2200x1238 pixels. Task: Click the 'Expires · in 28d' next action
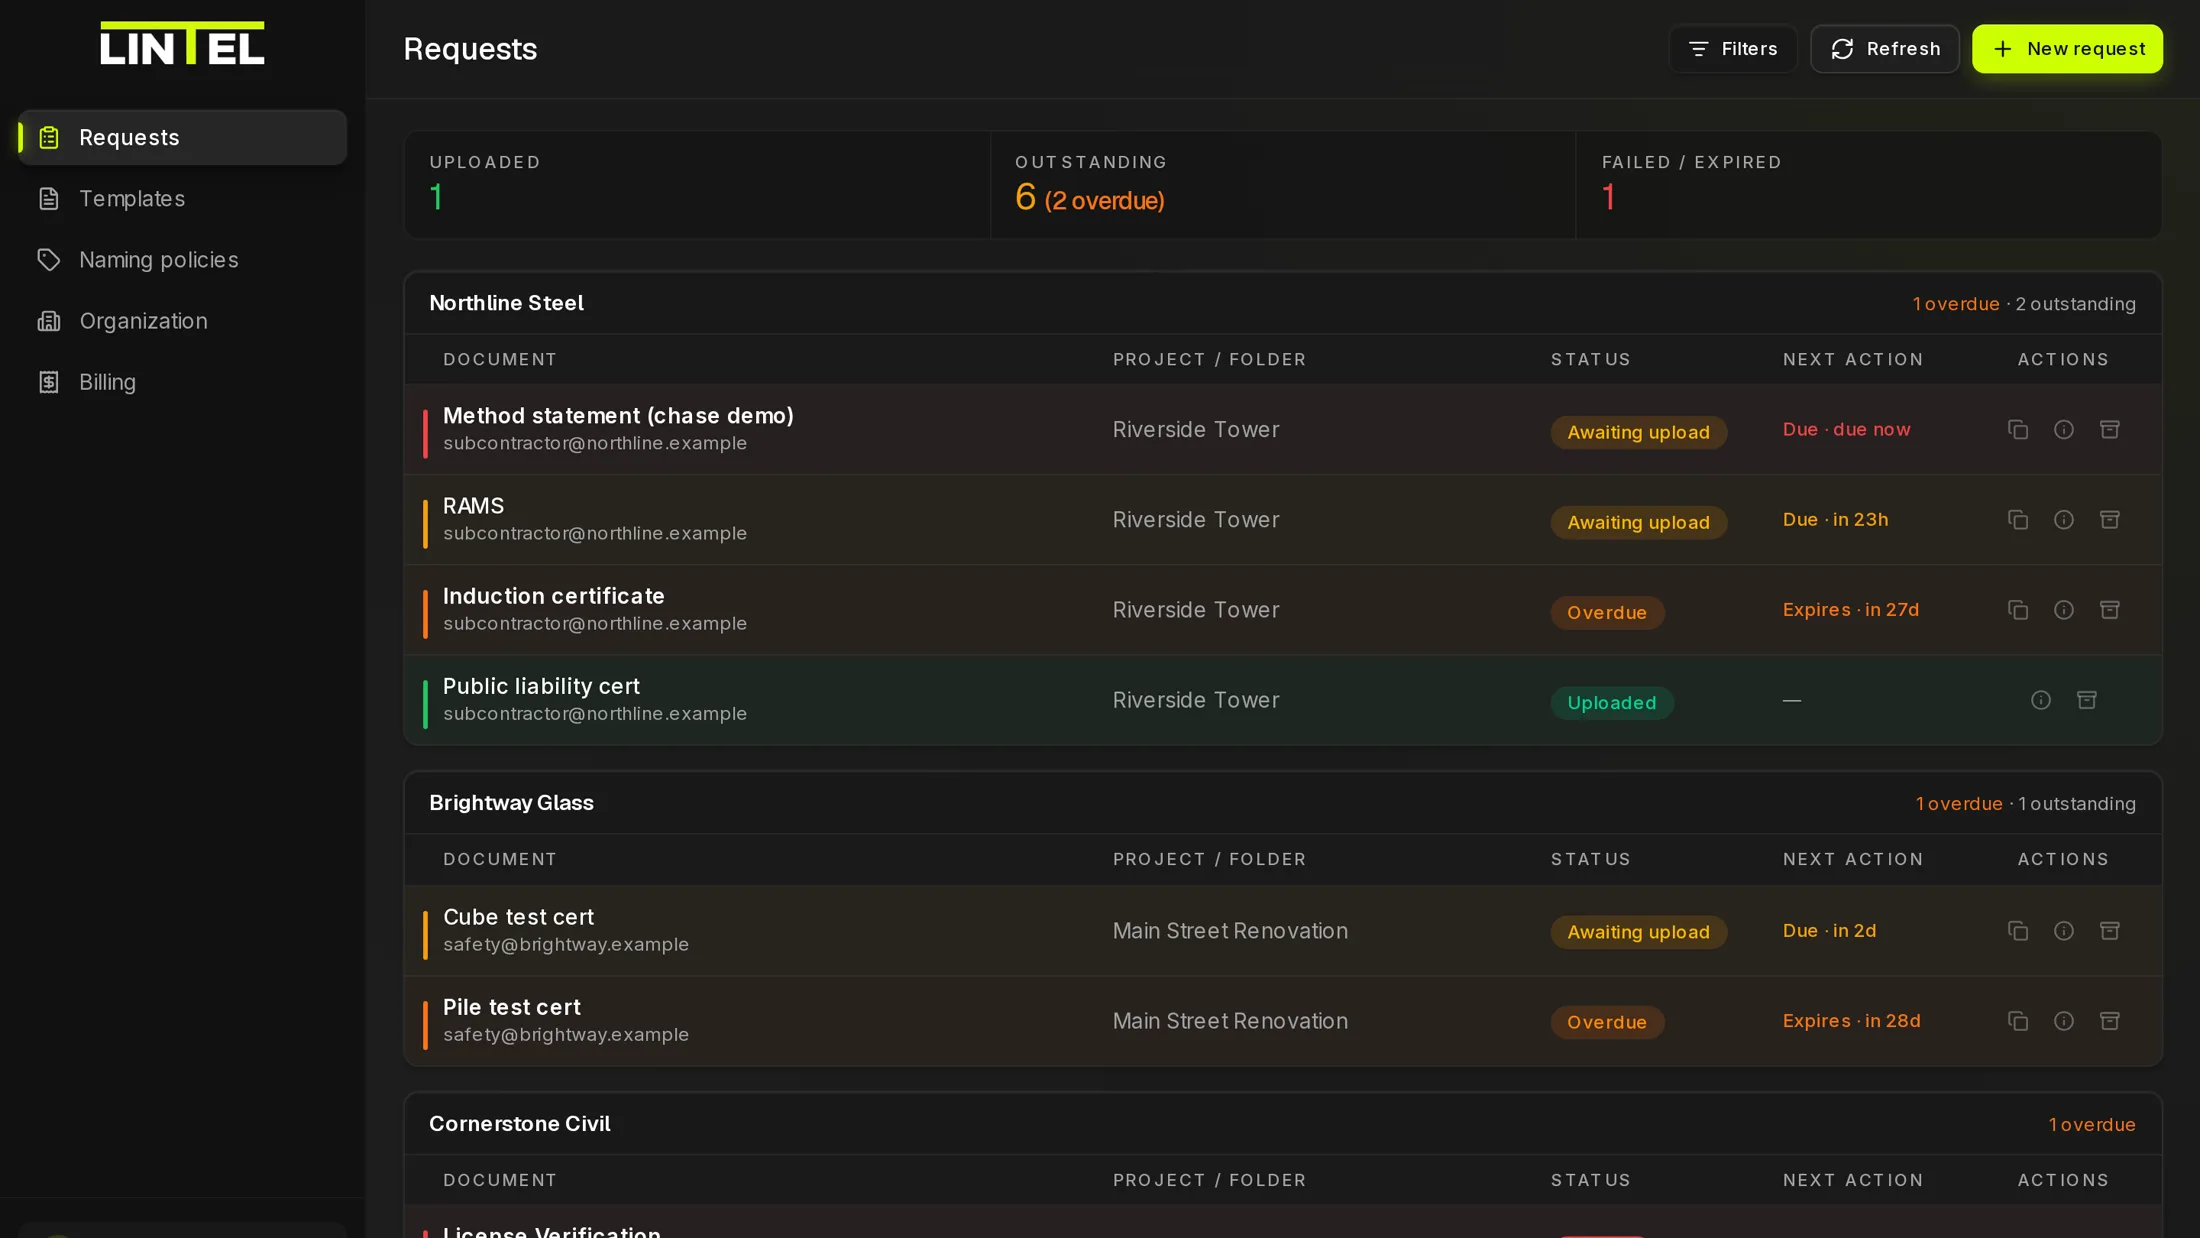[x=1852, y=1020]
